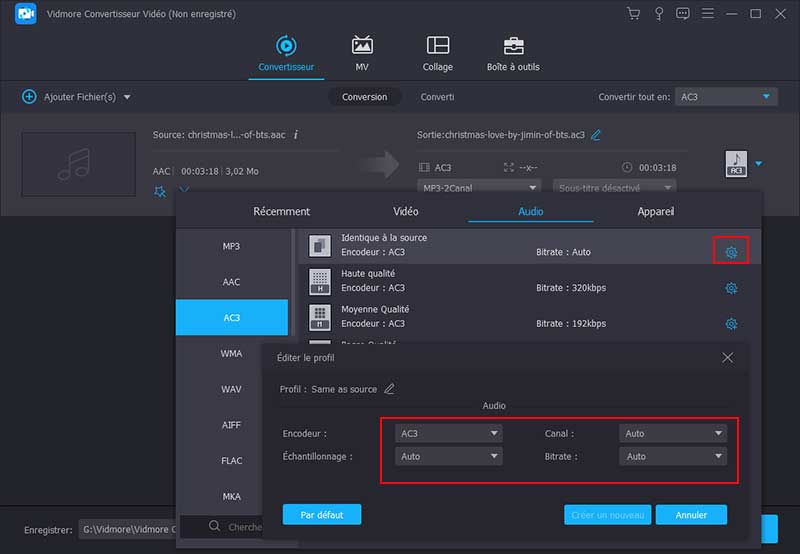The image size is (800, 554).
Task: Show source file info icon
Action: [296, 134]
